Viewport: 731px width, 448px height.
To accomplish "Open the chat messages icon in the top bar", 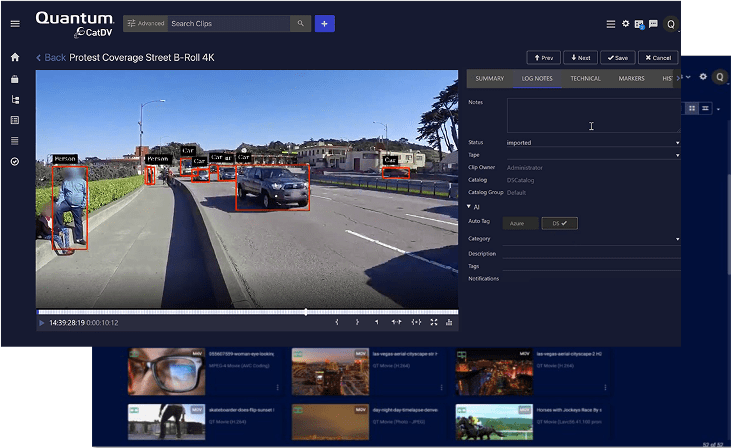I will [653, 23].
